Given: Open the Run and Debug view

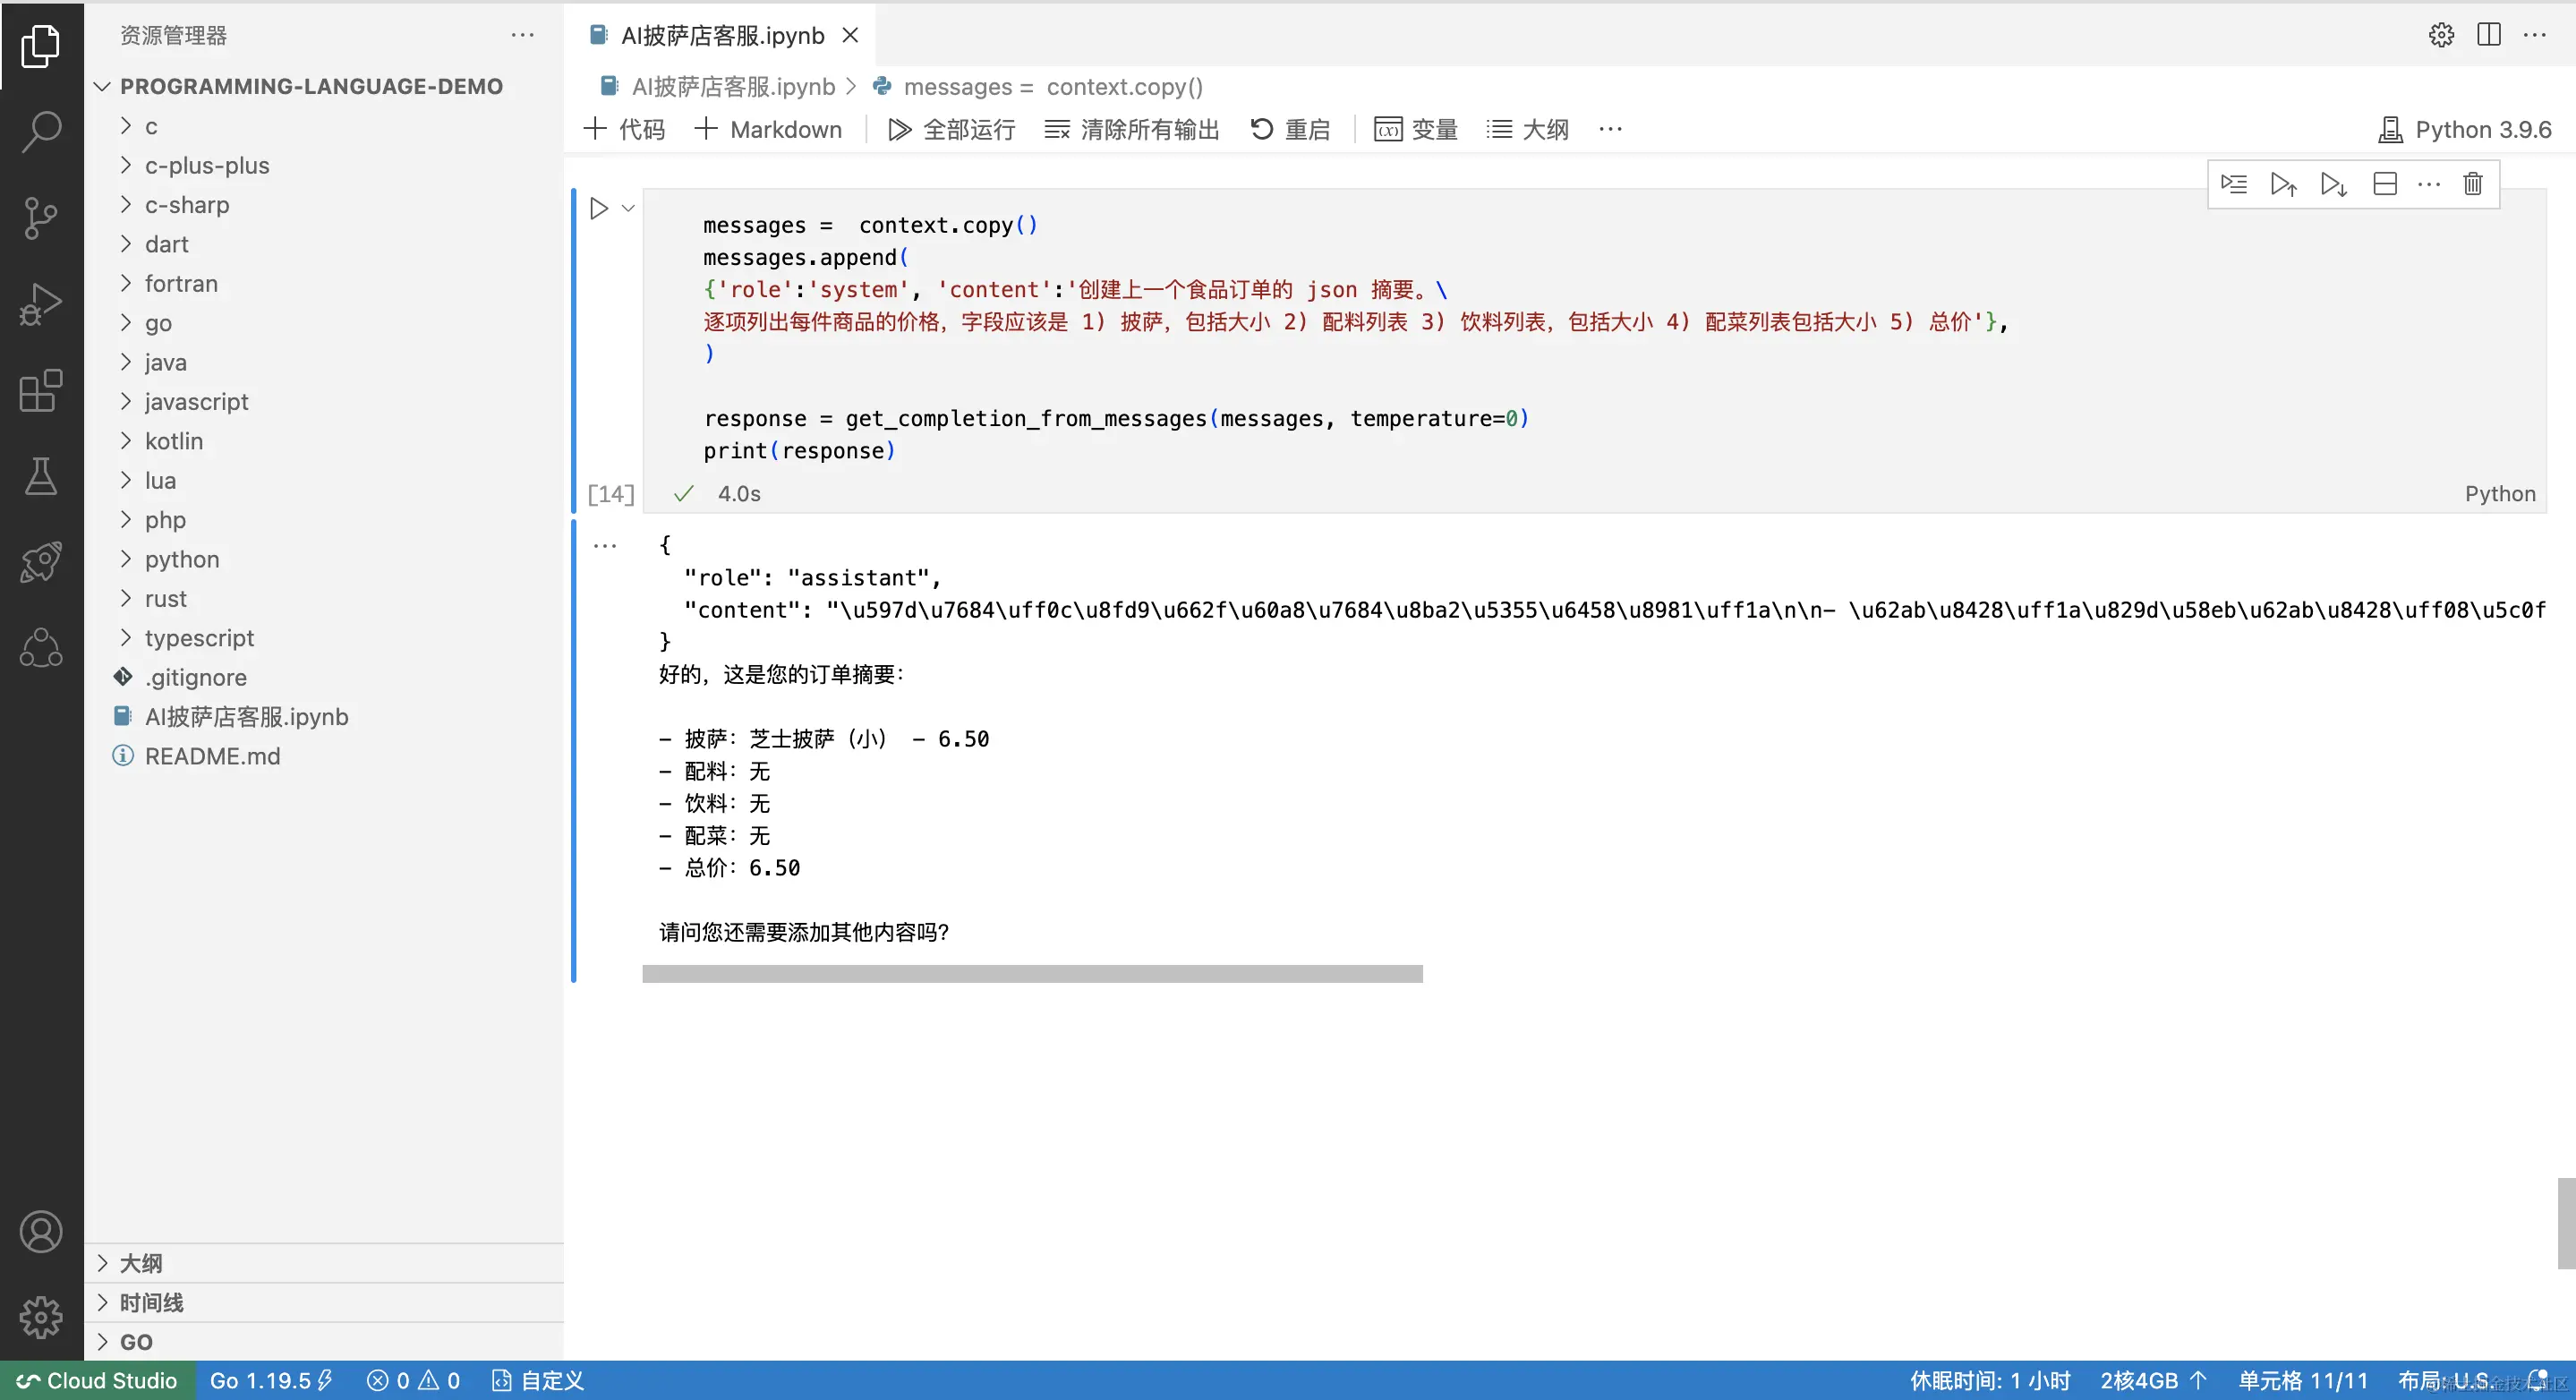Looking at the screenshot, I should click(x=41, y=304).
